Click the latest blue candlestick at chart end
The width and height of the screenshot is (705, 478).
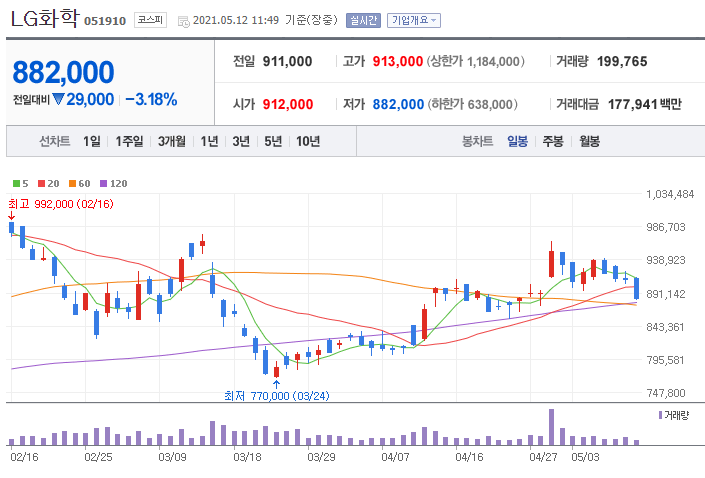636,288
